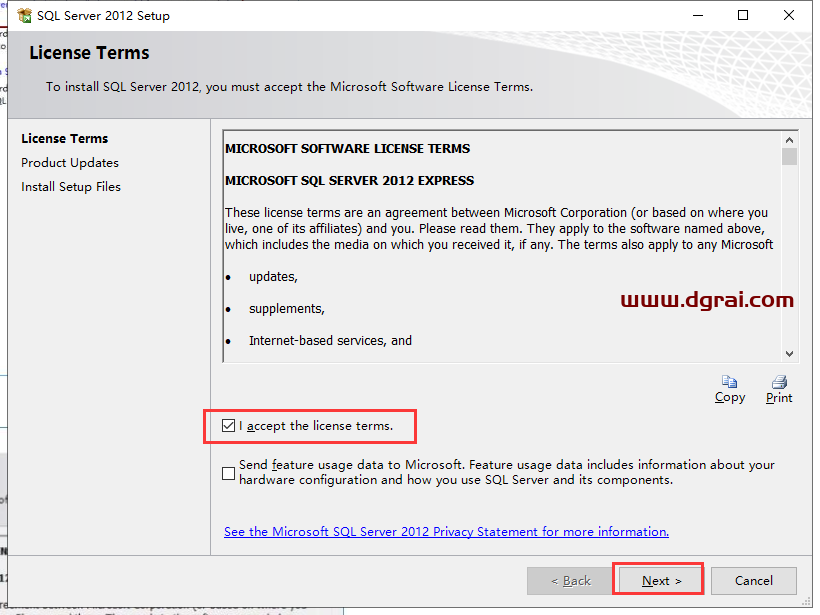
Task: Uncheck I accept the license terms
Action: 229,426
